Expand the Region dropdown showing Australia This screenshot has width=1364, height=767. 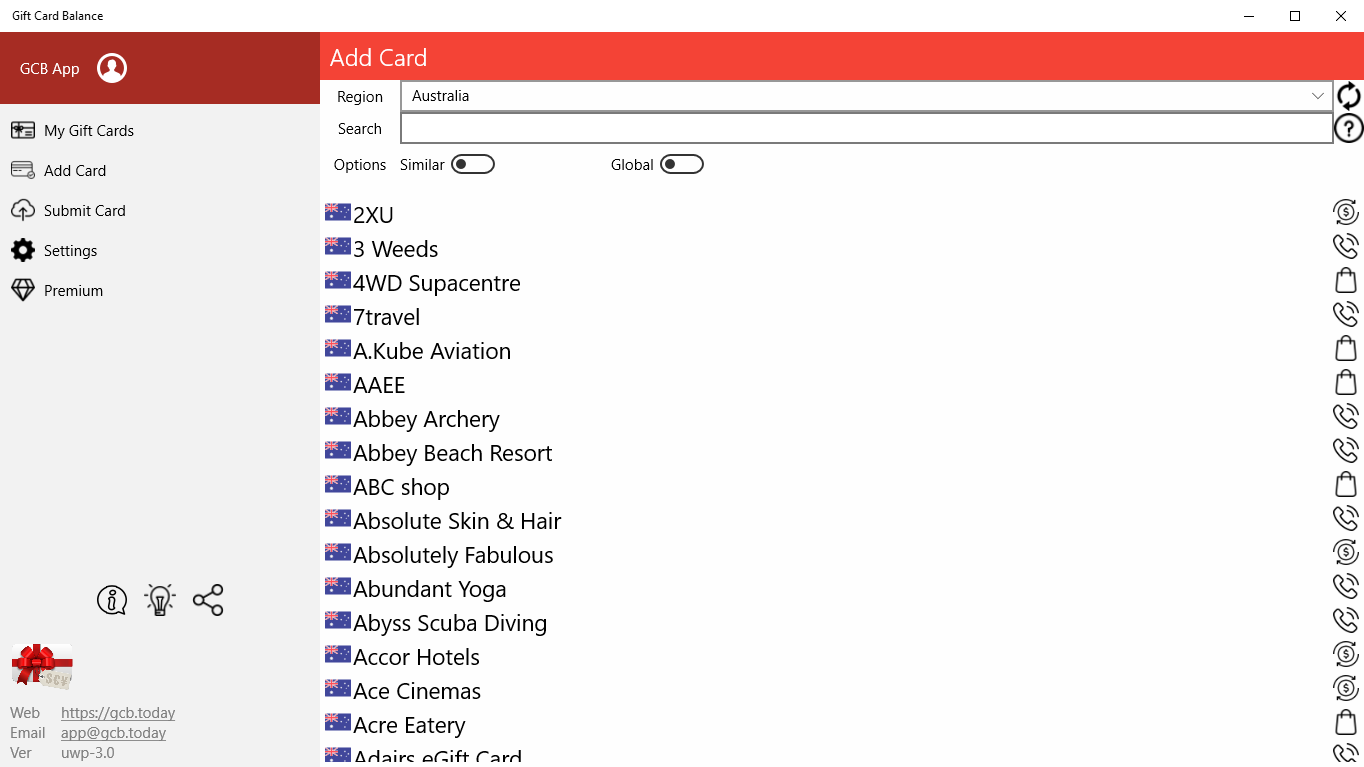click(866, 96)
